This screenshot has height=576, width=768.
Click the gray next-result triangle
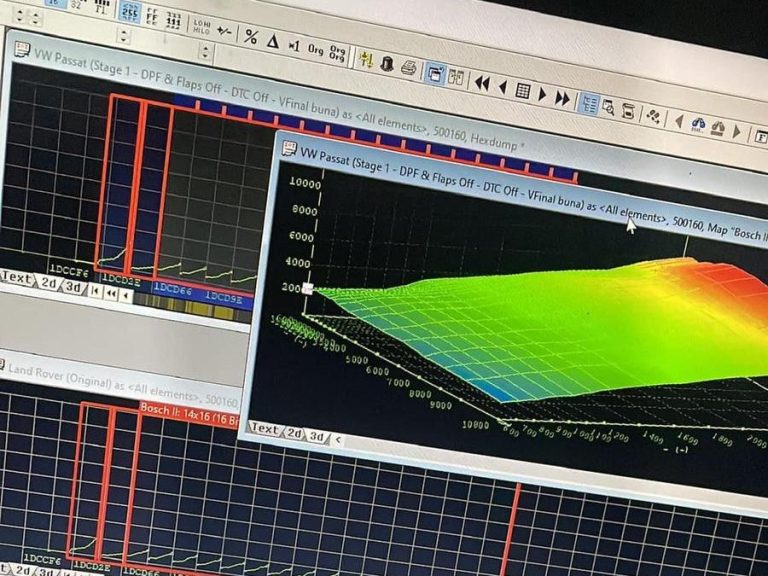point(737,131)
